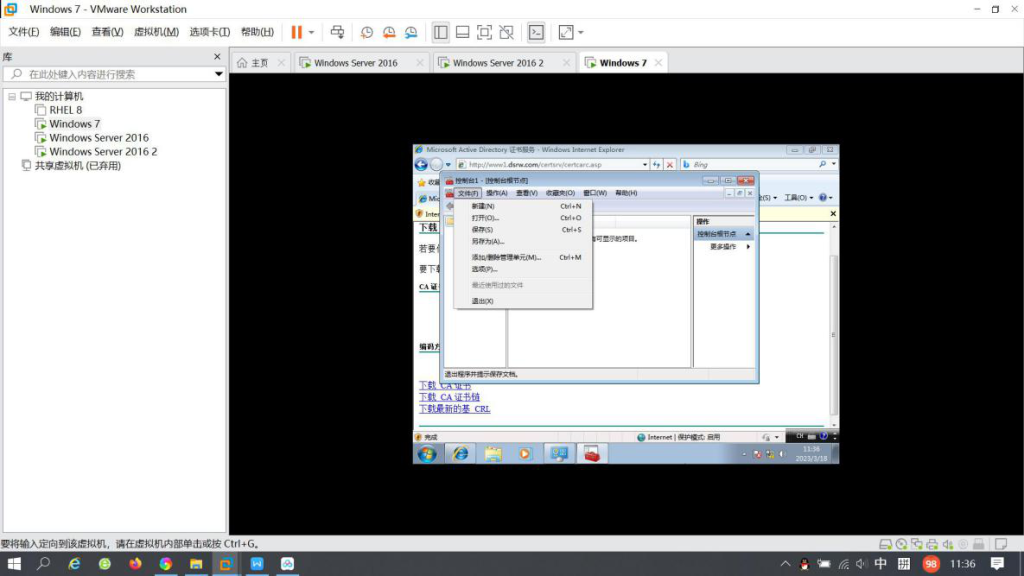The width and height of the screenshot is (1024, 576).
Task: Choose 退出(X) from the file menu
Action: pos(524,301)
